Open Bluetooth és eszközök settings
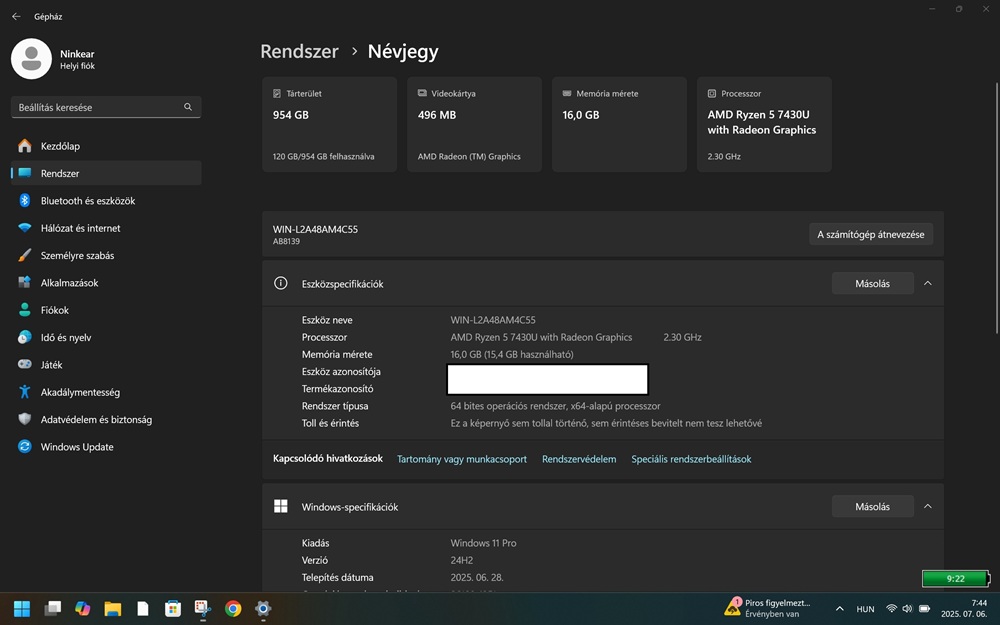 [87, 201]
